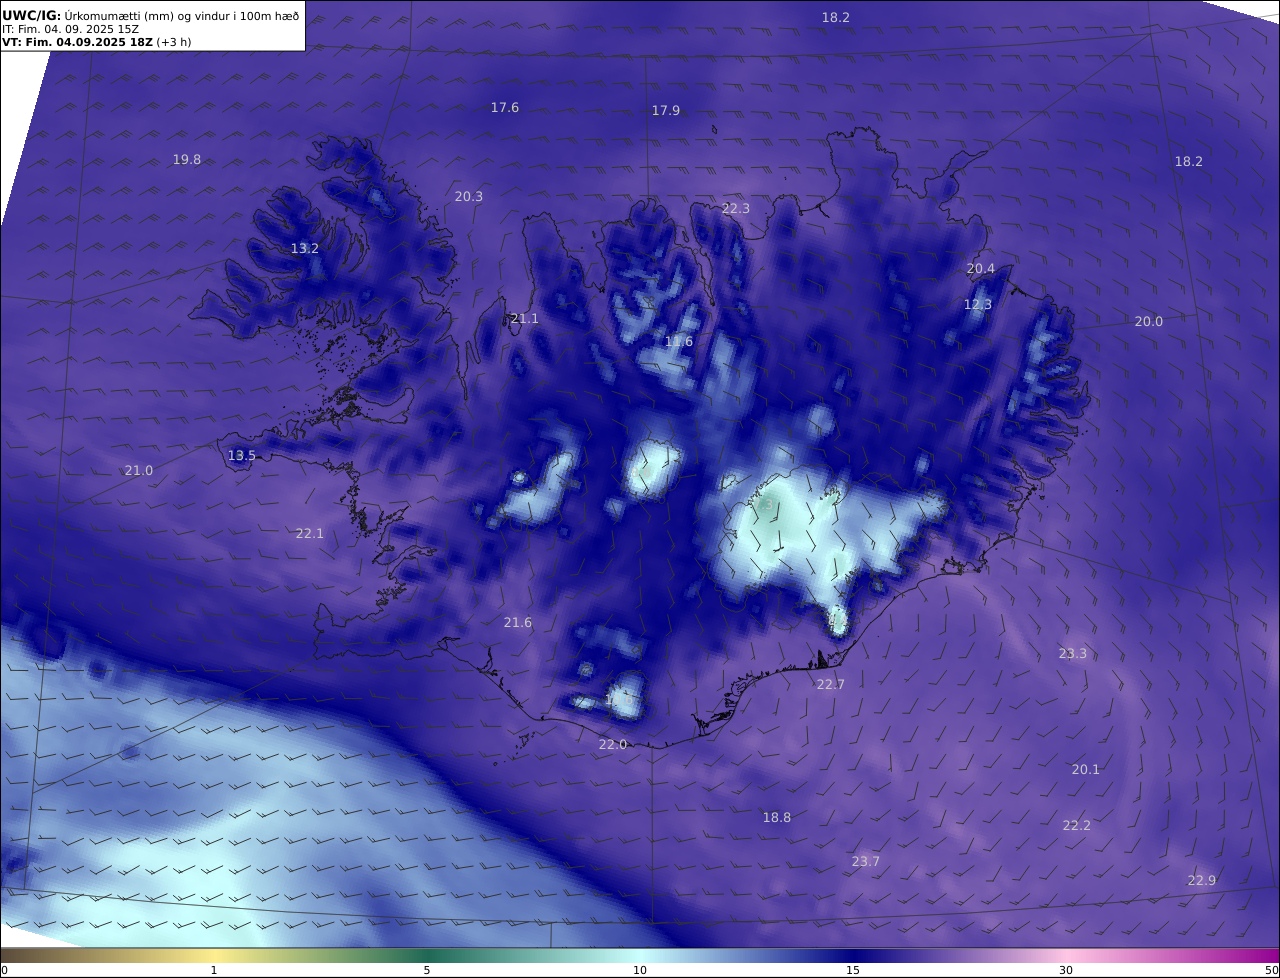The height and width of the screenshot is (978, 1280).
Task: Select the 21.6 value label
Action: [518, 622]
